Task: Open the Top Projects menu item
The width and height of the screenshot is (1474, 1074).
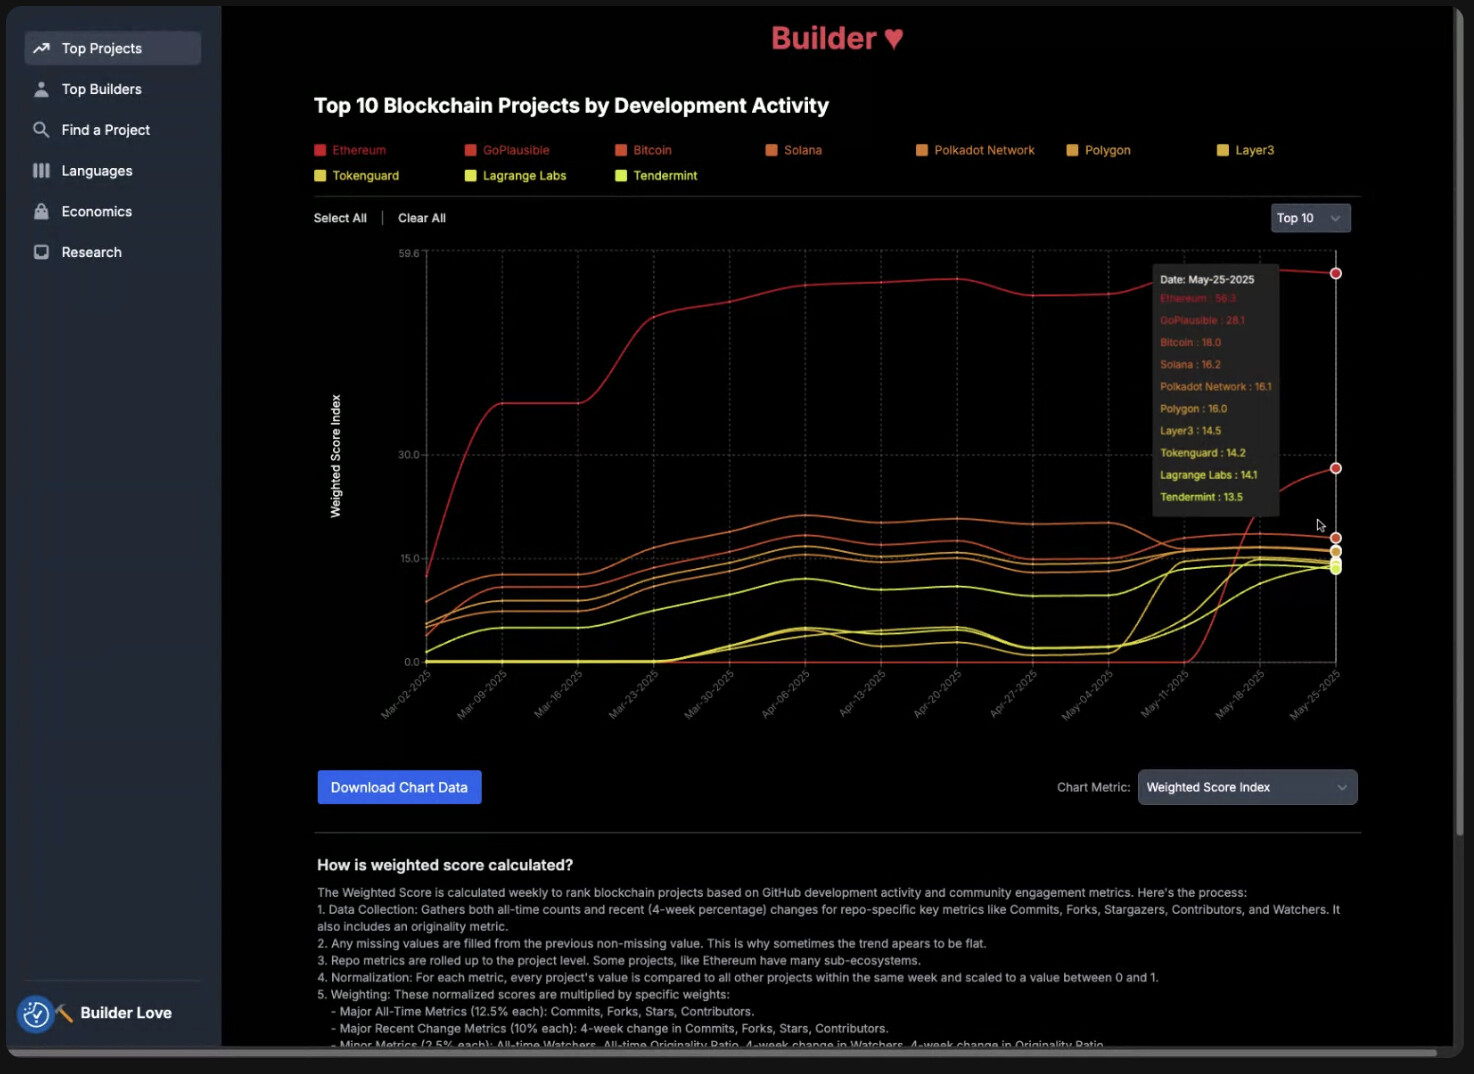Action: [x=113, y=48]
